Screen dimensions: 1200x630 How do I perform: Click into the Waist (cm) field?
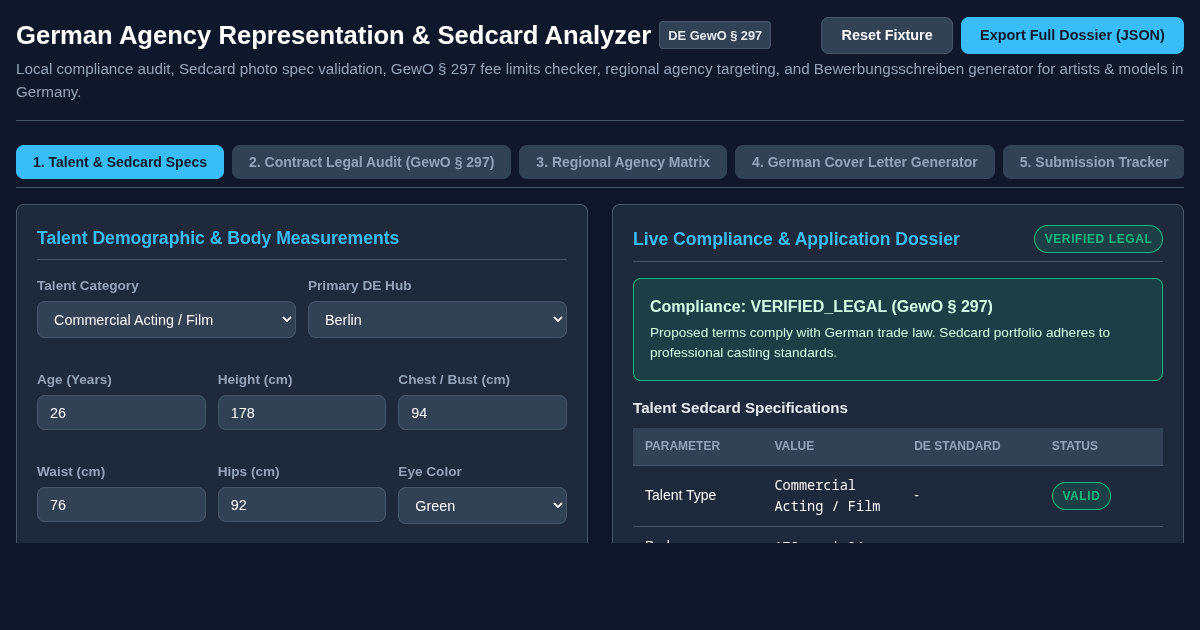click(121, 504)
